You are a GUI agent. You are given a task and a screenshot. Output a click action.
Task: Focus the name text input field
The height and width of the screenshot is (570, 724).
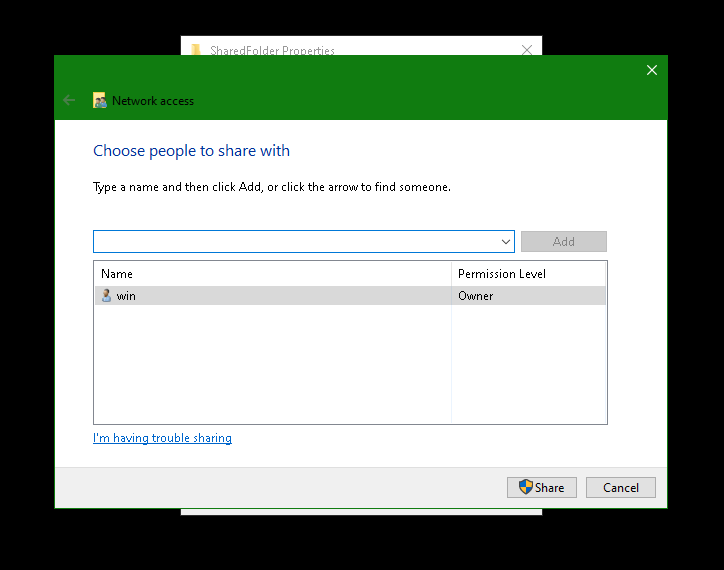295,242
